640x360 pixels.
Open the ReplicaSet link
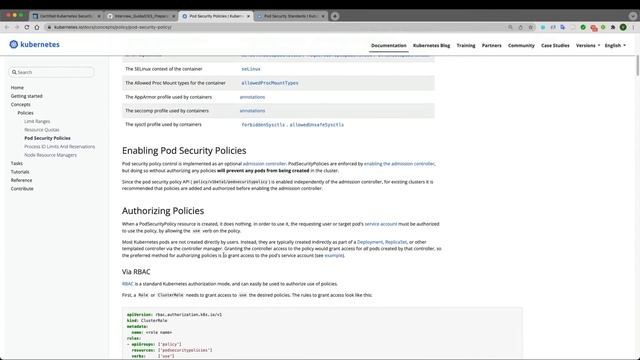396,242
